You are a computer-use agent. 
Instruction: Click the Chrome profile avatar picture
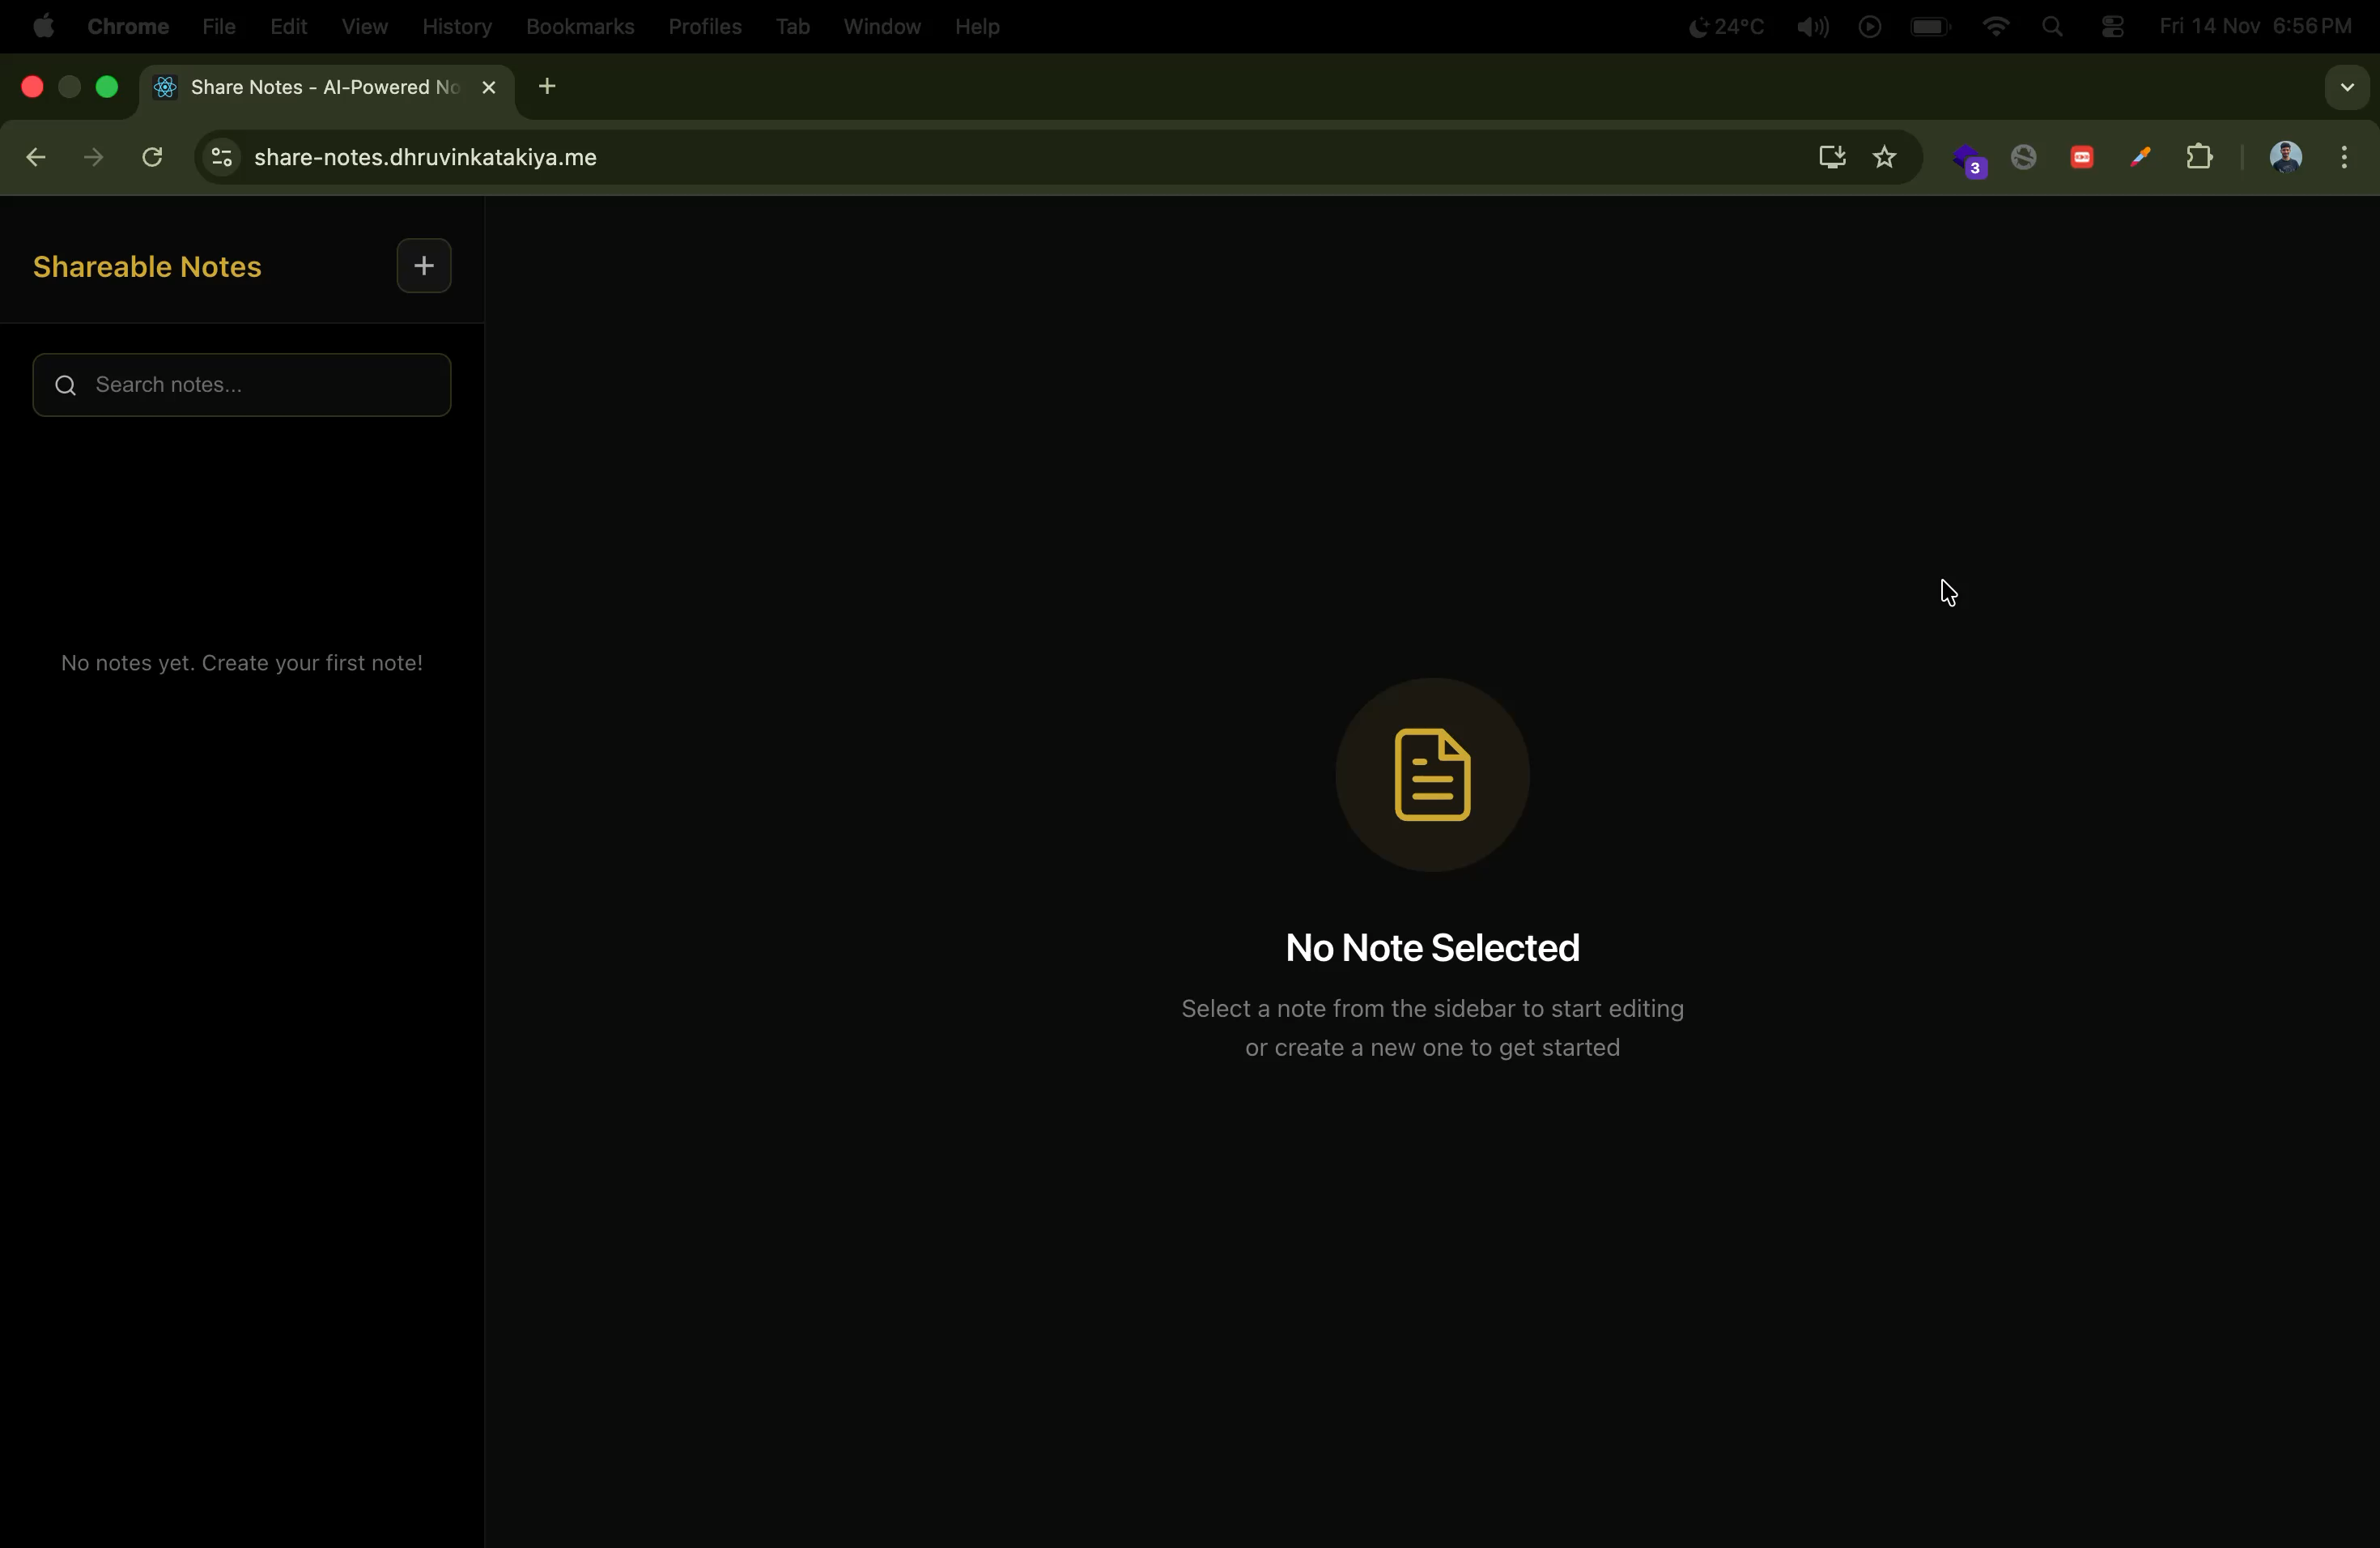[2287, 157]
